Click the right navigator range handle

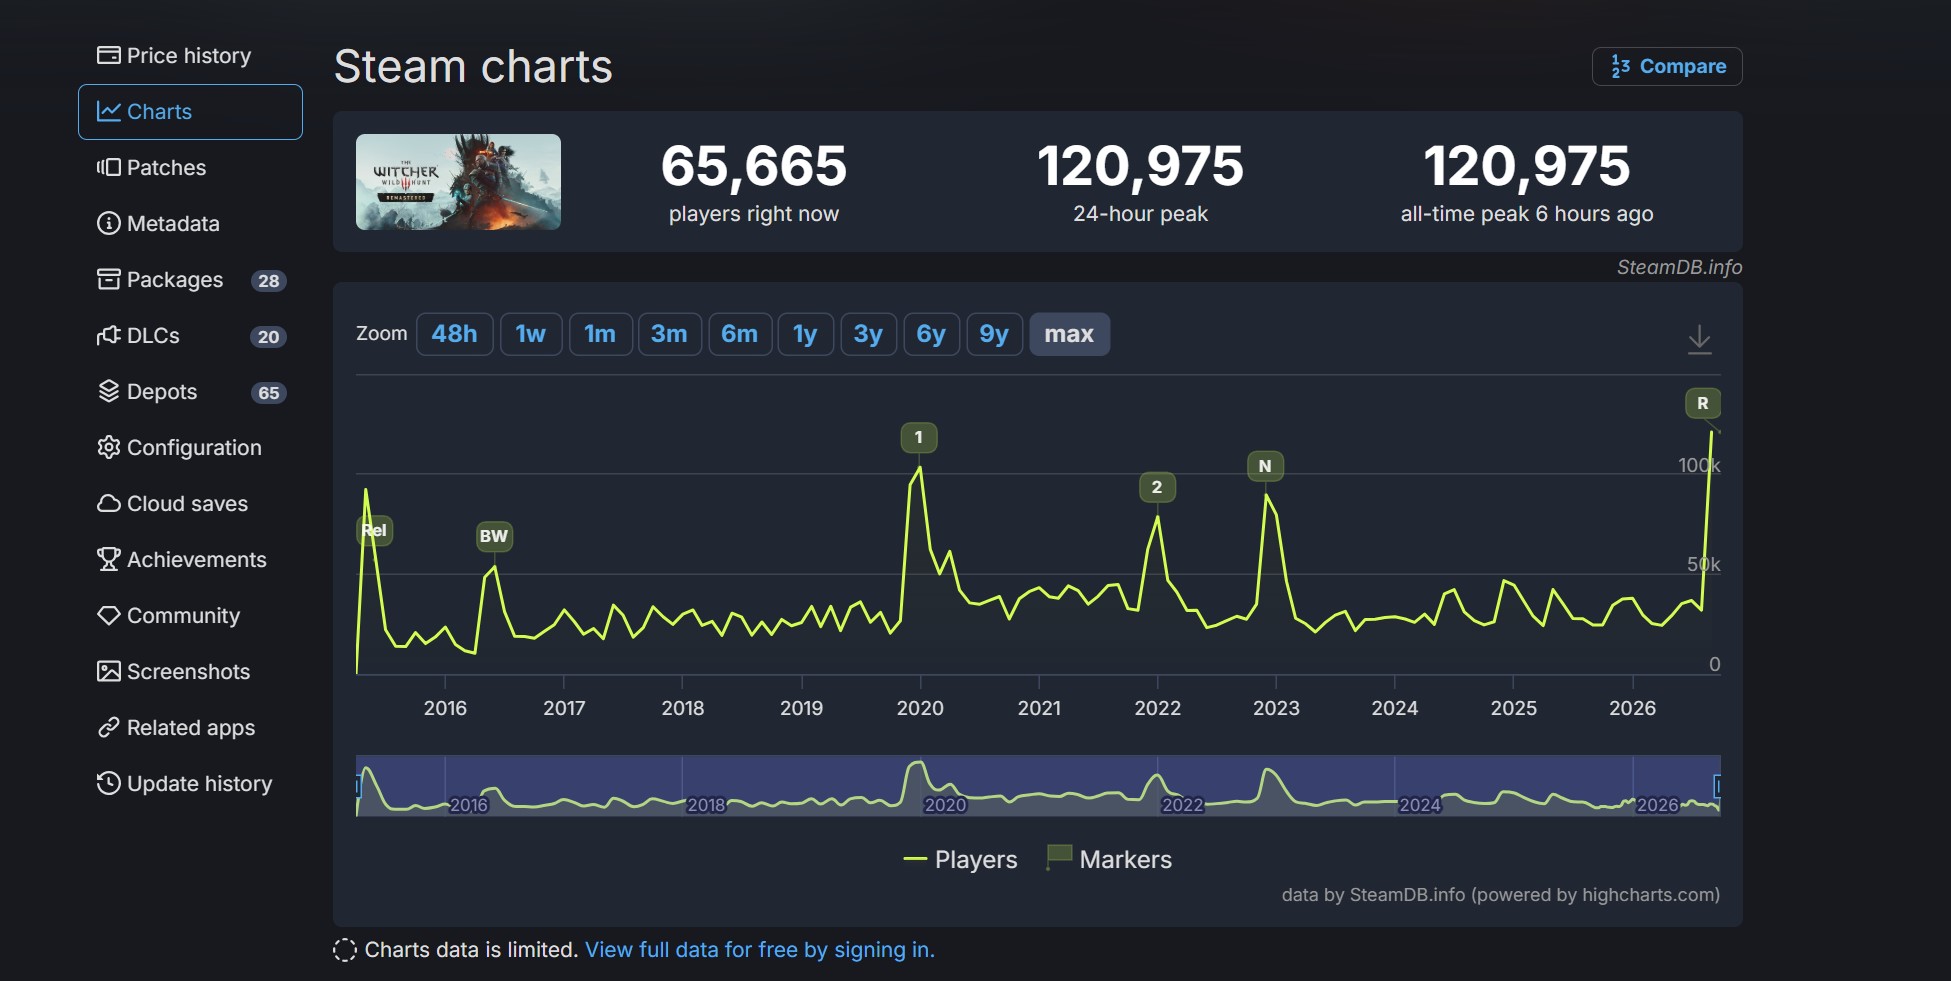point(1718,786)
